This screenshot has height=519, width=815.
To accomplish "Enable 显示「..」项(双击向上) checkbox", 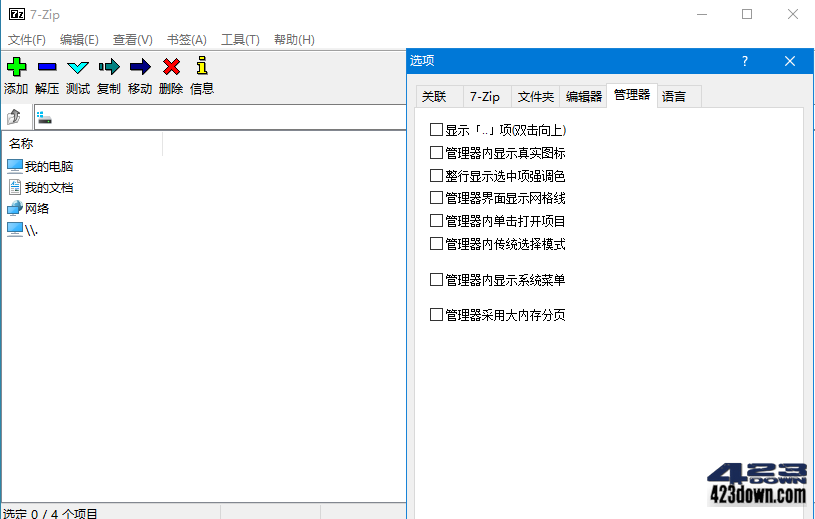I will click(x=436, y=129).
